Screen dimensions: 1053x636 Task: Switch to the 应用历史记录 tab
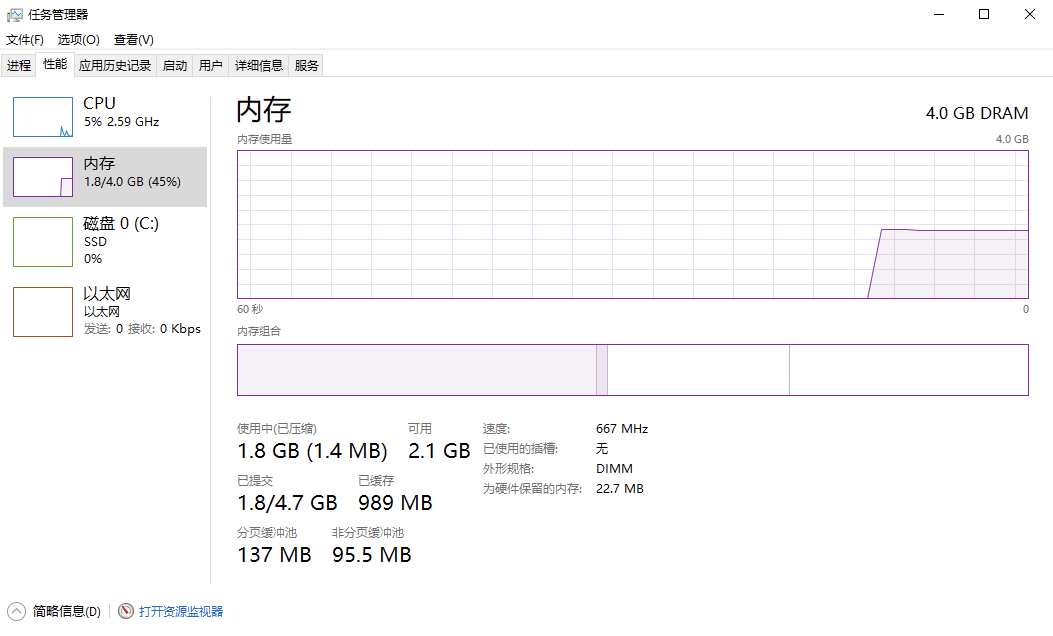click(115, 65)
